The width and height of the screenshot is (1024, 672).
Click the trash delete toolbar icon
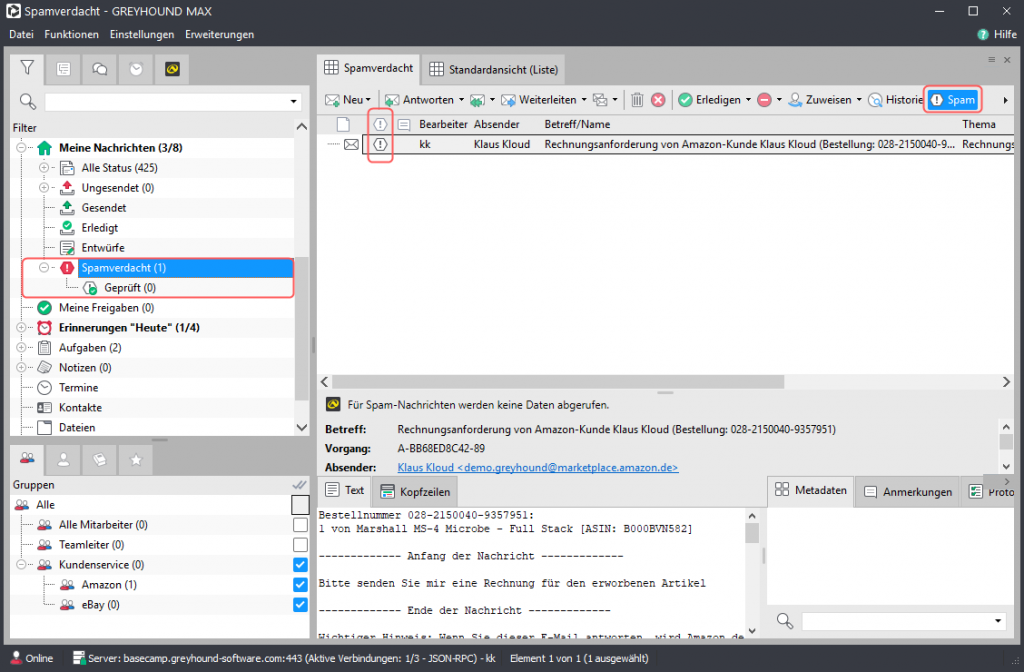637,100
